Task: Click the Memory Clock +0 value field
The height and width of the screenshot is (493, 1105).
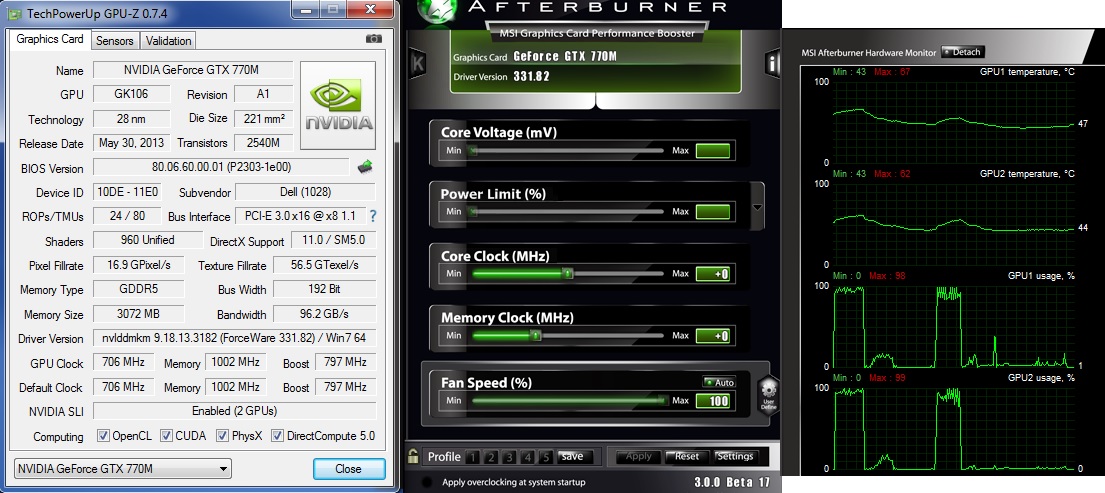Action: (x=712, y=336)
